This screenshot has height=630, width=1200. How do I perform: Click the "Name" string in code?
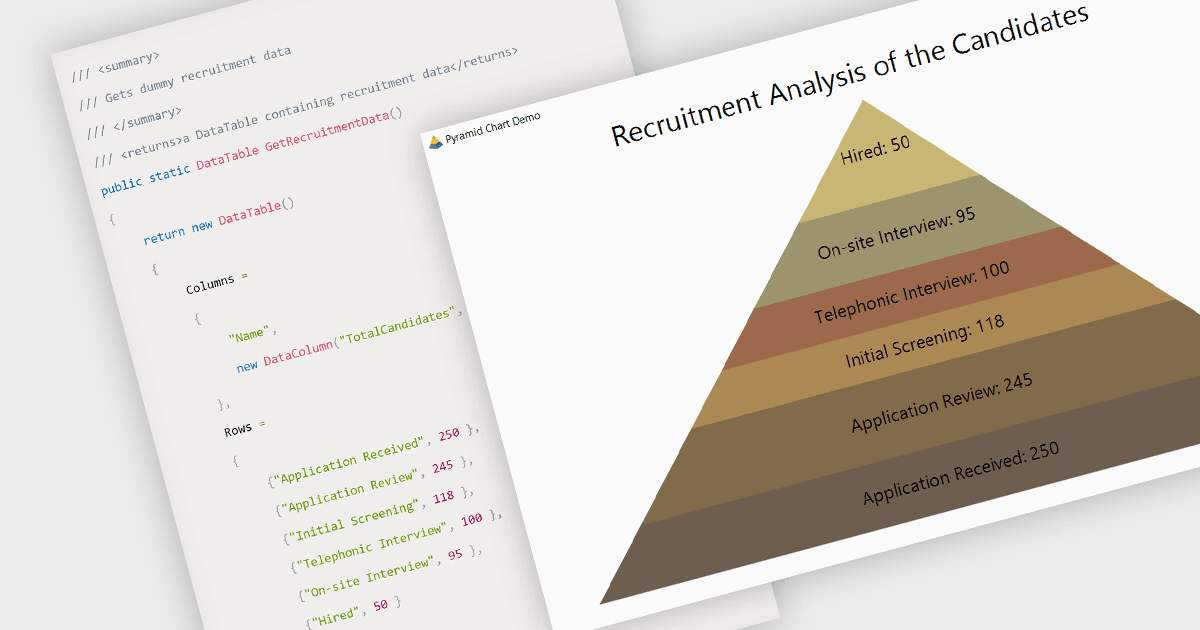(251, 331)
